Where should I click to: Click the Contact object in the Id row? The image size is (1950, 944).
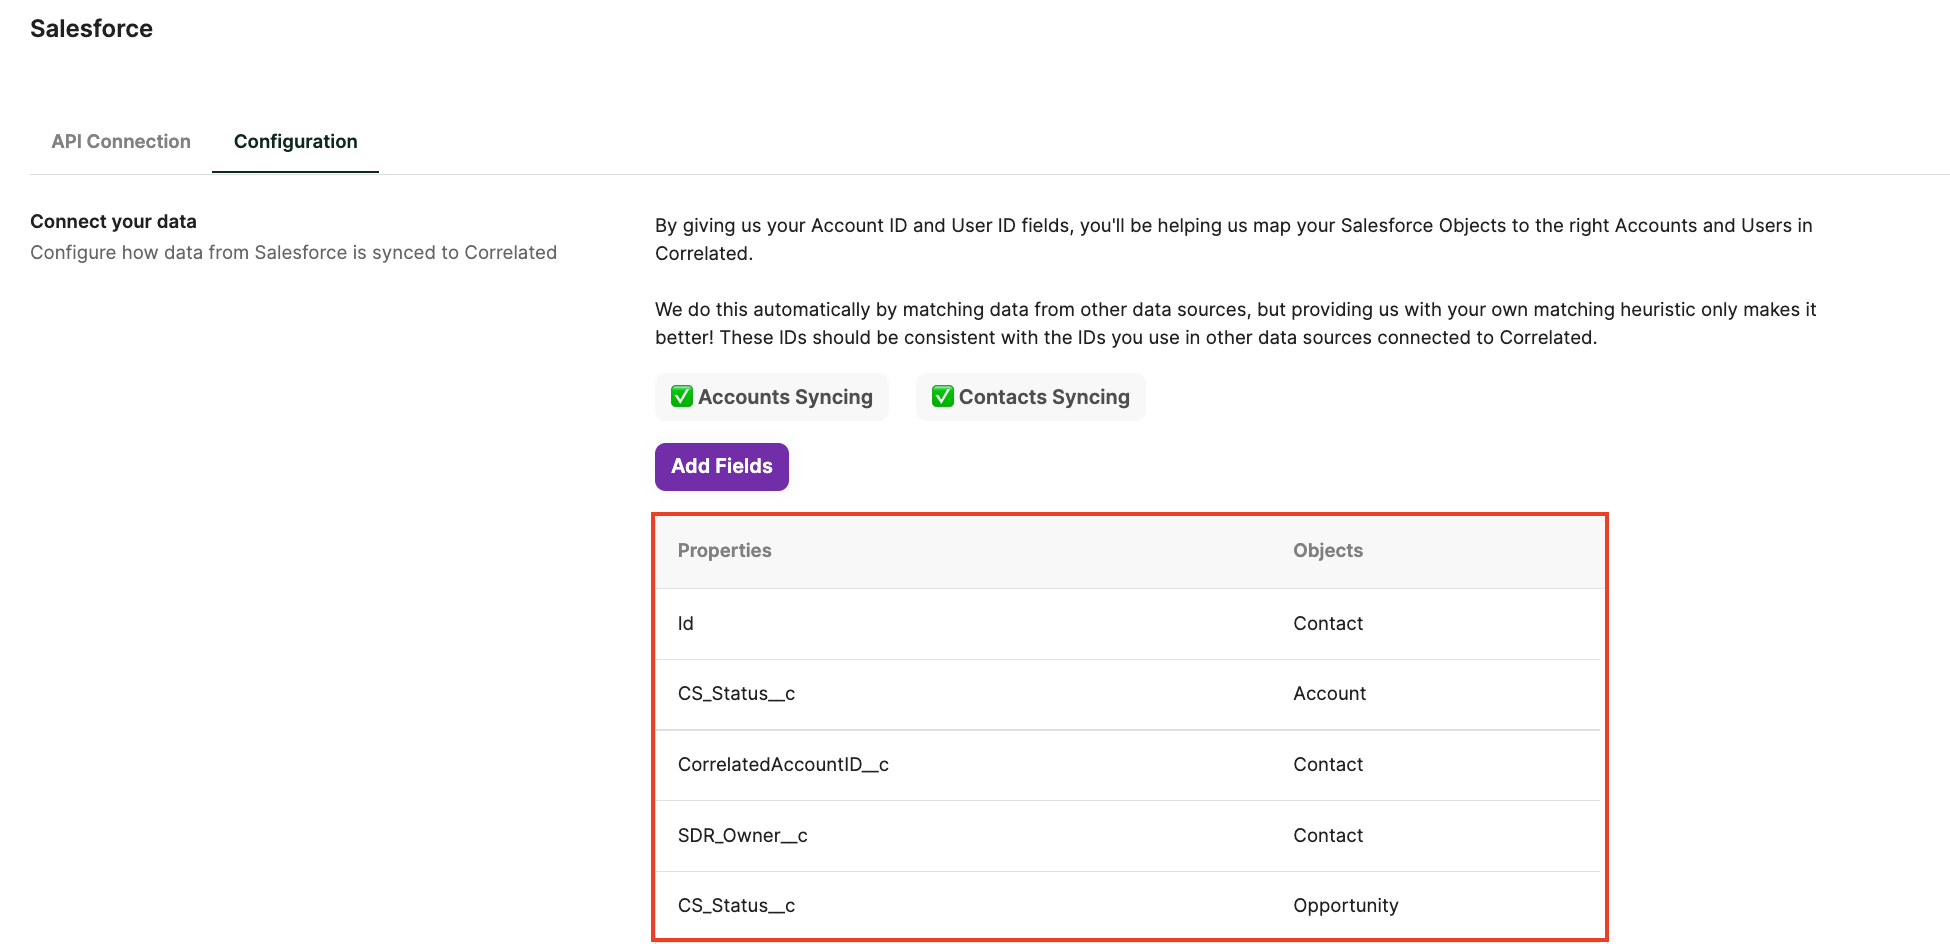point(1328,624)
